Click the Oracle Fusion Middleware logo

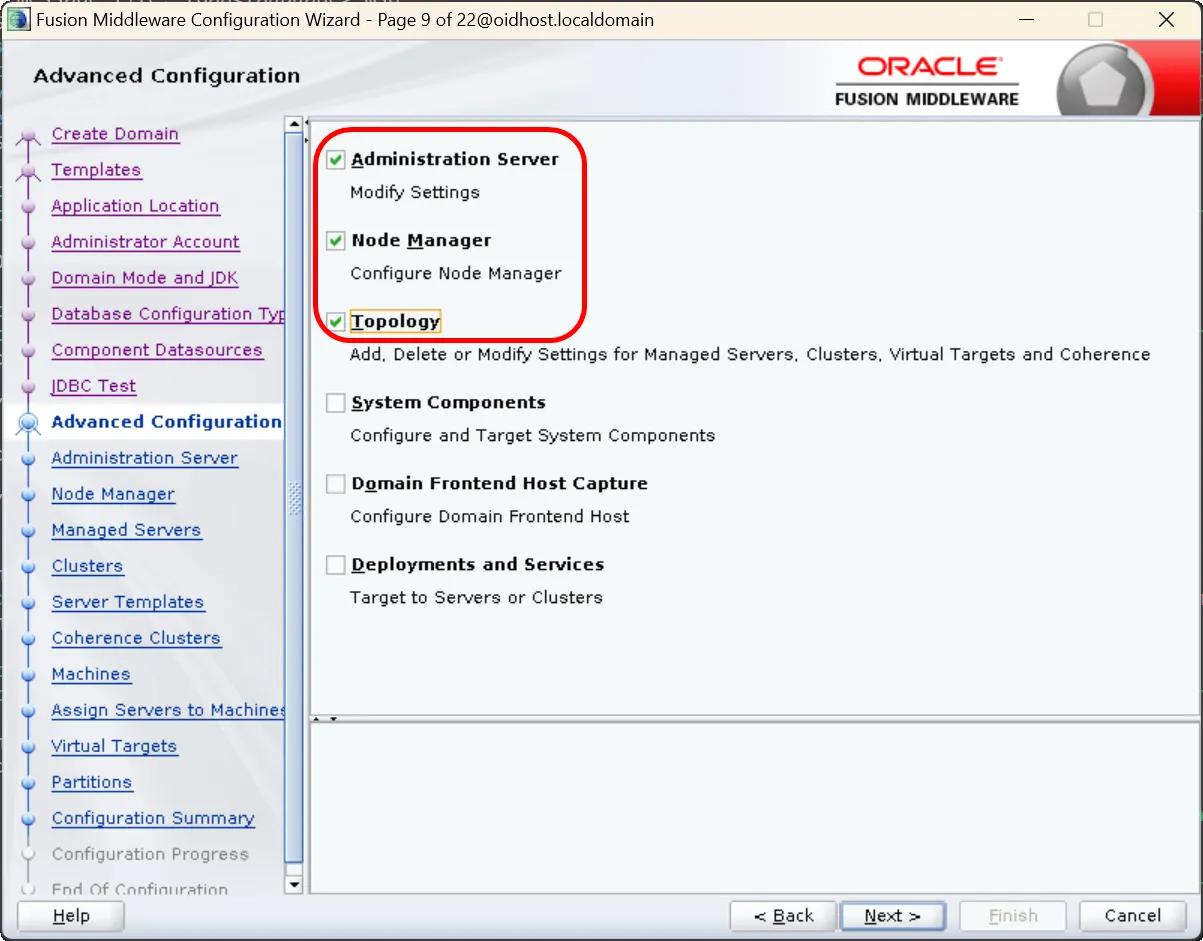[x=926, y=80]
